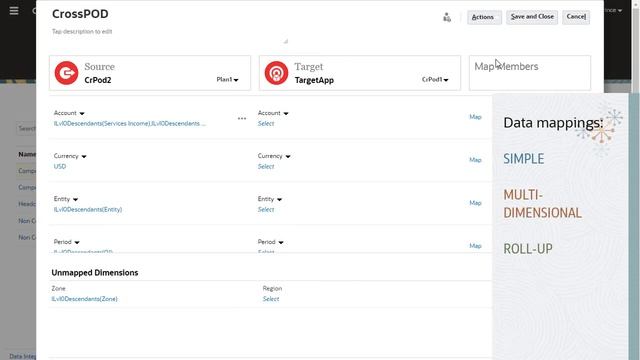Open source Account member selection link

tap(130, 124)
